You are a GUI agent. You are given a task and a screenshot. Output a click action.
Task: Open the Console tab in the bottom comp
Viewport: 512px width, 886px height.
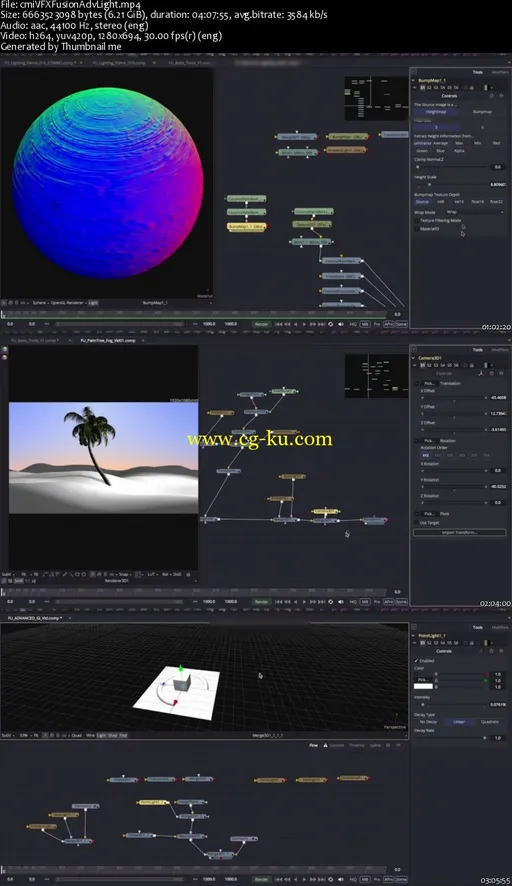point(336,745)
